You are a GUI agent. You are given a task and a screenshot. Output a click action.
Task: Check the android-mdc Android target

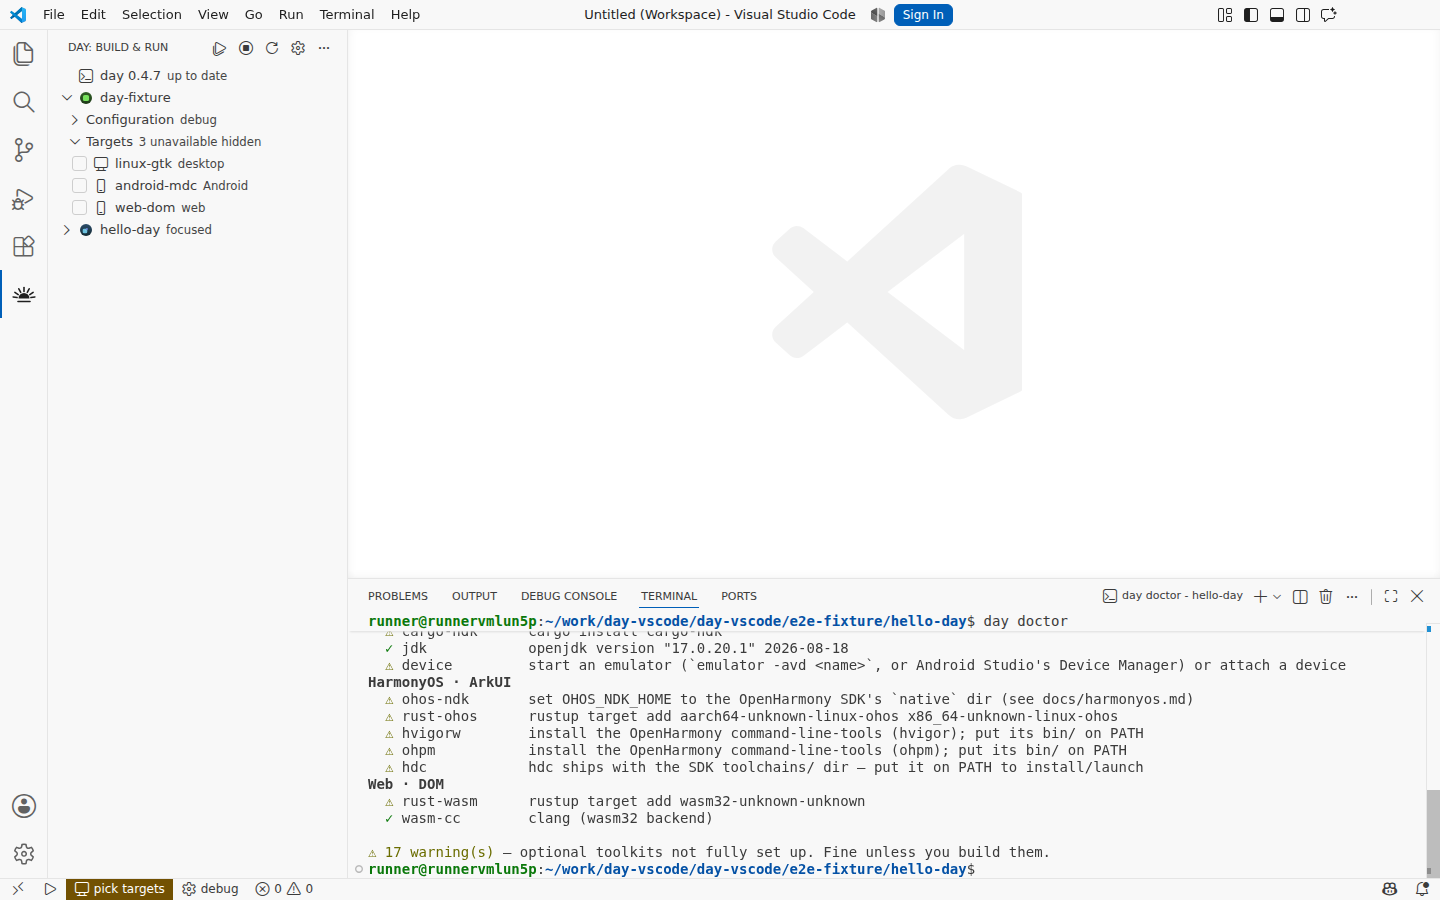(x=80, y=186)
